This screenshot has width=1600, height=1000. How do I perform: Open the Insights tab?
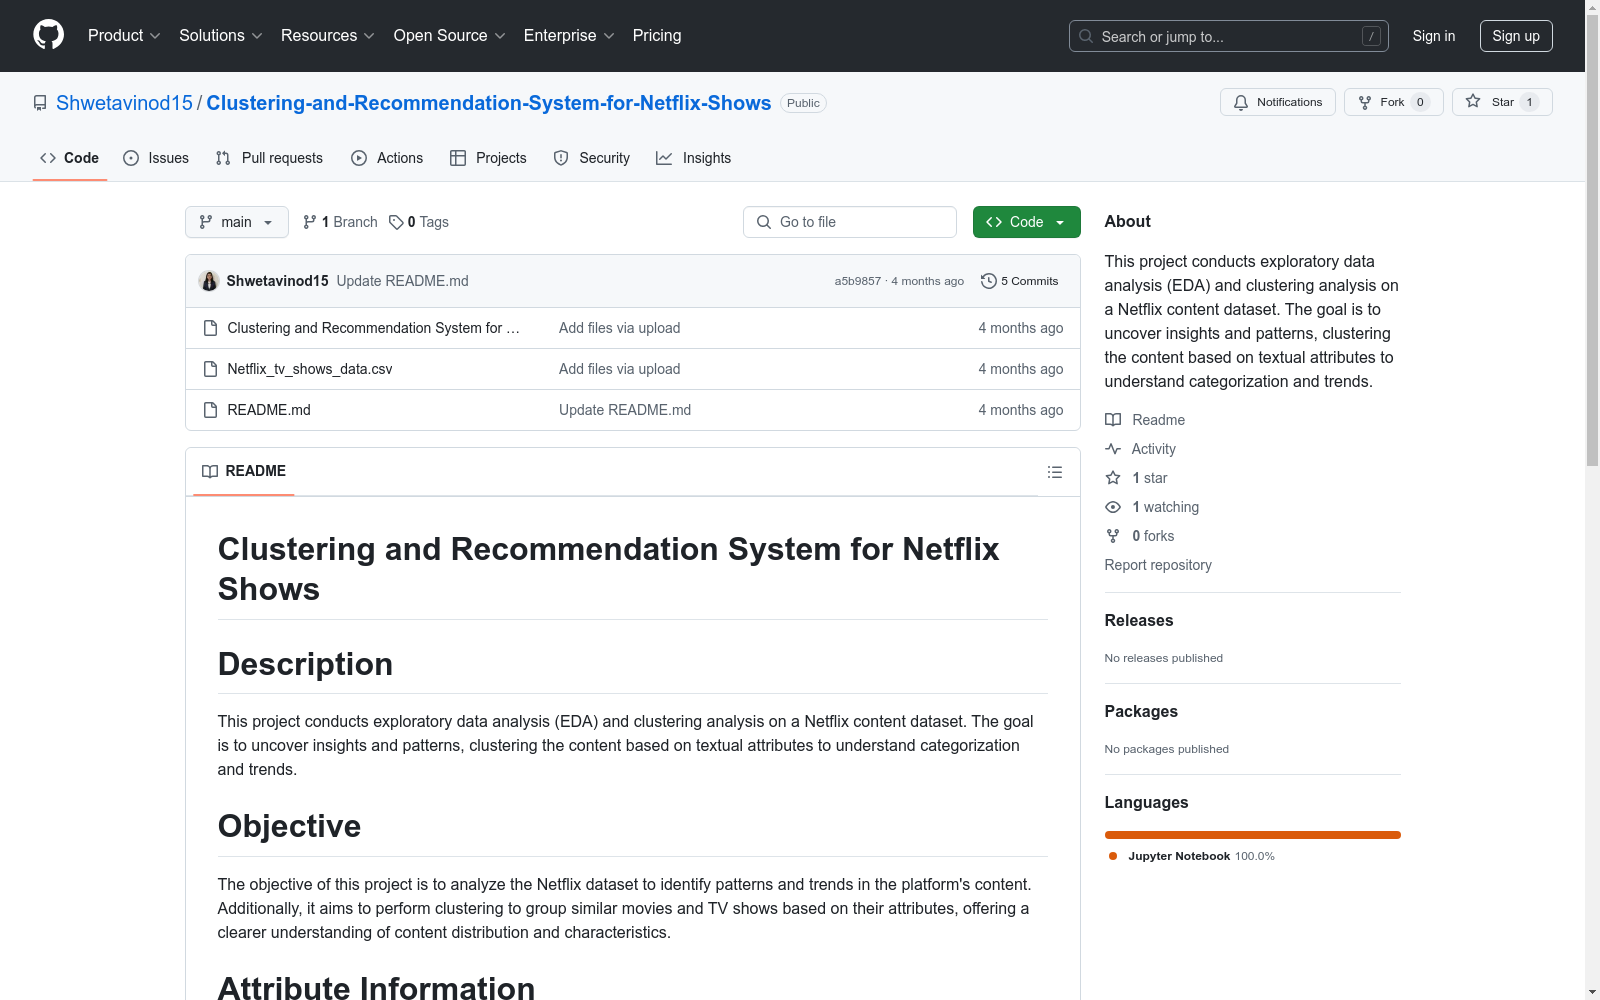click(694, 158)
